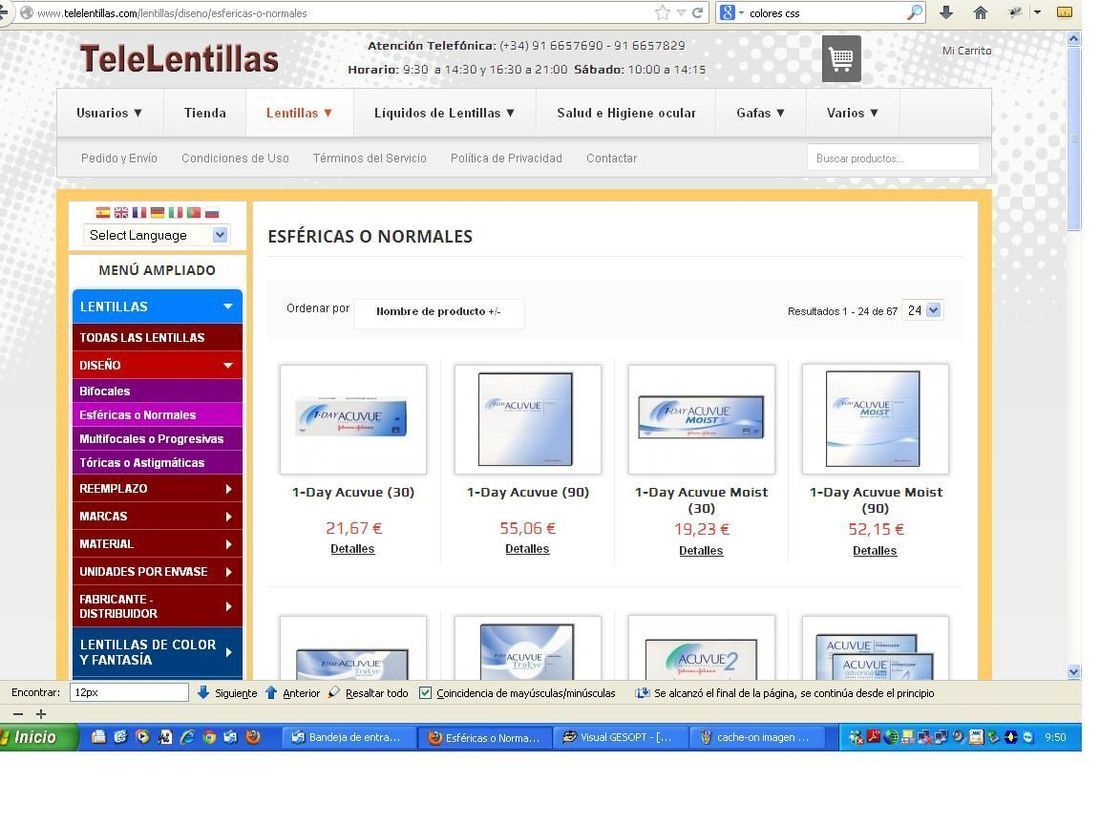The width and height of the screenshot is (1100, 825).
Task: Open Líquidos de Lentillas menu
Action: tap(445, 113)
